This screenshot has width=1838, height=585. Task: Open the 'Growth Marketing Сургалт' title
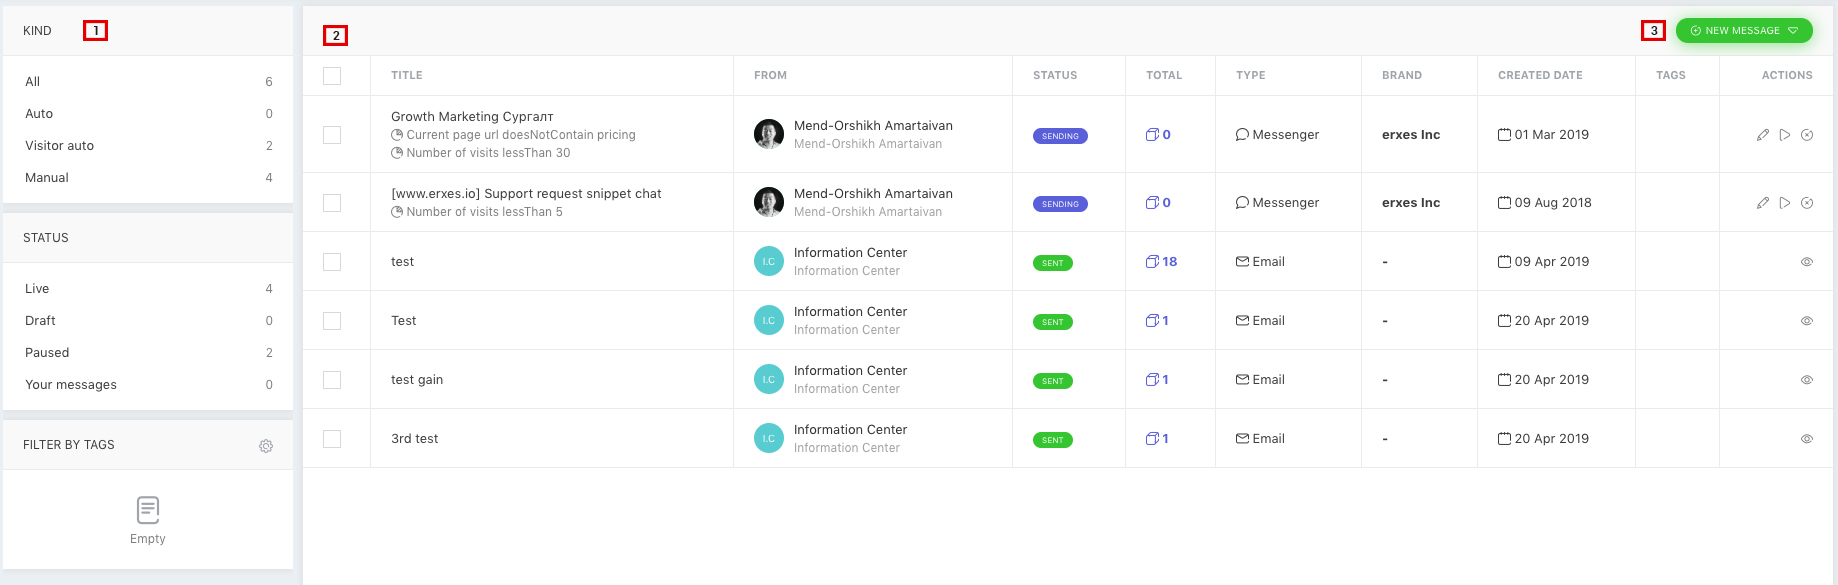[x=472, y=117]
